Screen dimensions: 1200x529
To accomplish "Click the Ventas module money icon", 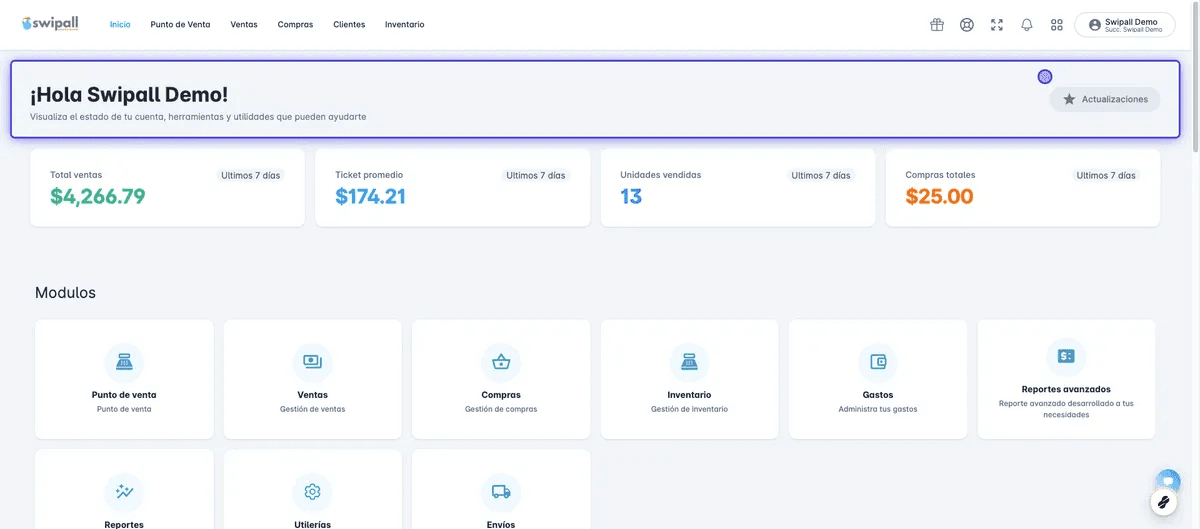I will pos(312,362).
